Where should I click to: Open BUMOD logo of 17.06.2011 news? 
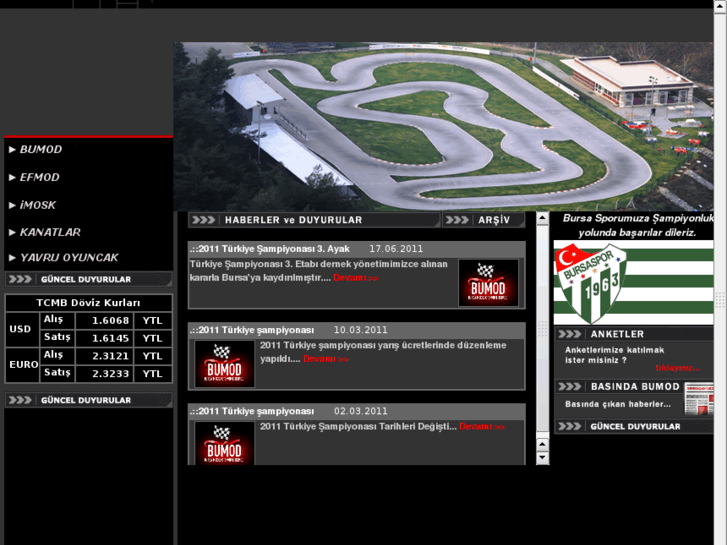click(488, 283)
